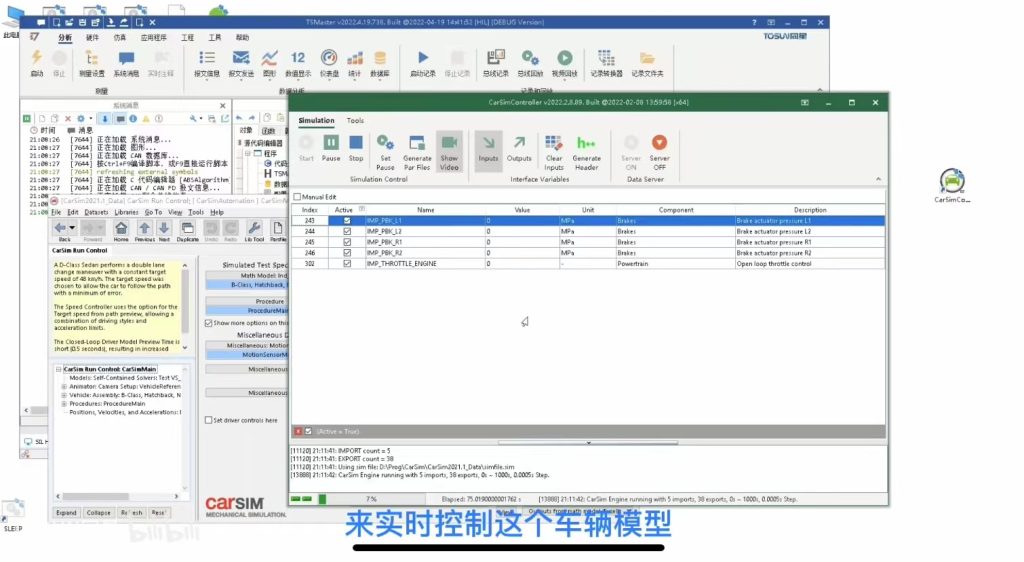Screen dimensions: 1024x562
Task: Open the statistics bar chart icon
Action: point(355,63)
